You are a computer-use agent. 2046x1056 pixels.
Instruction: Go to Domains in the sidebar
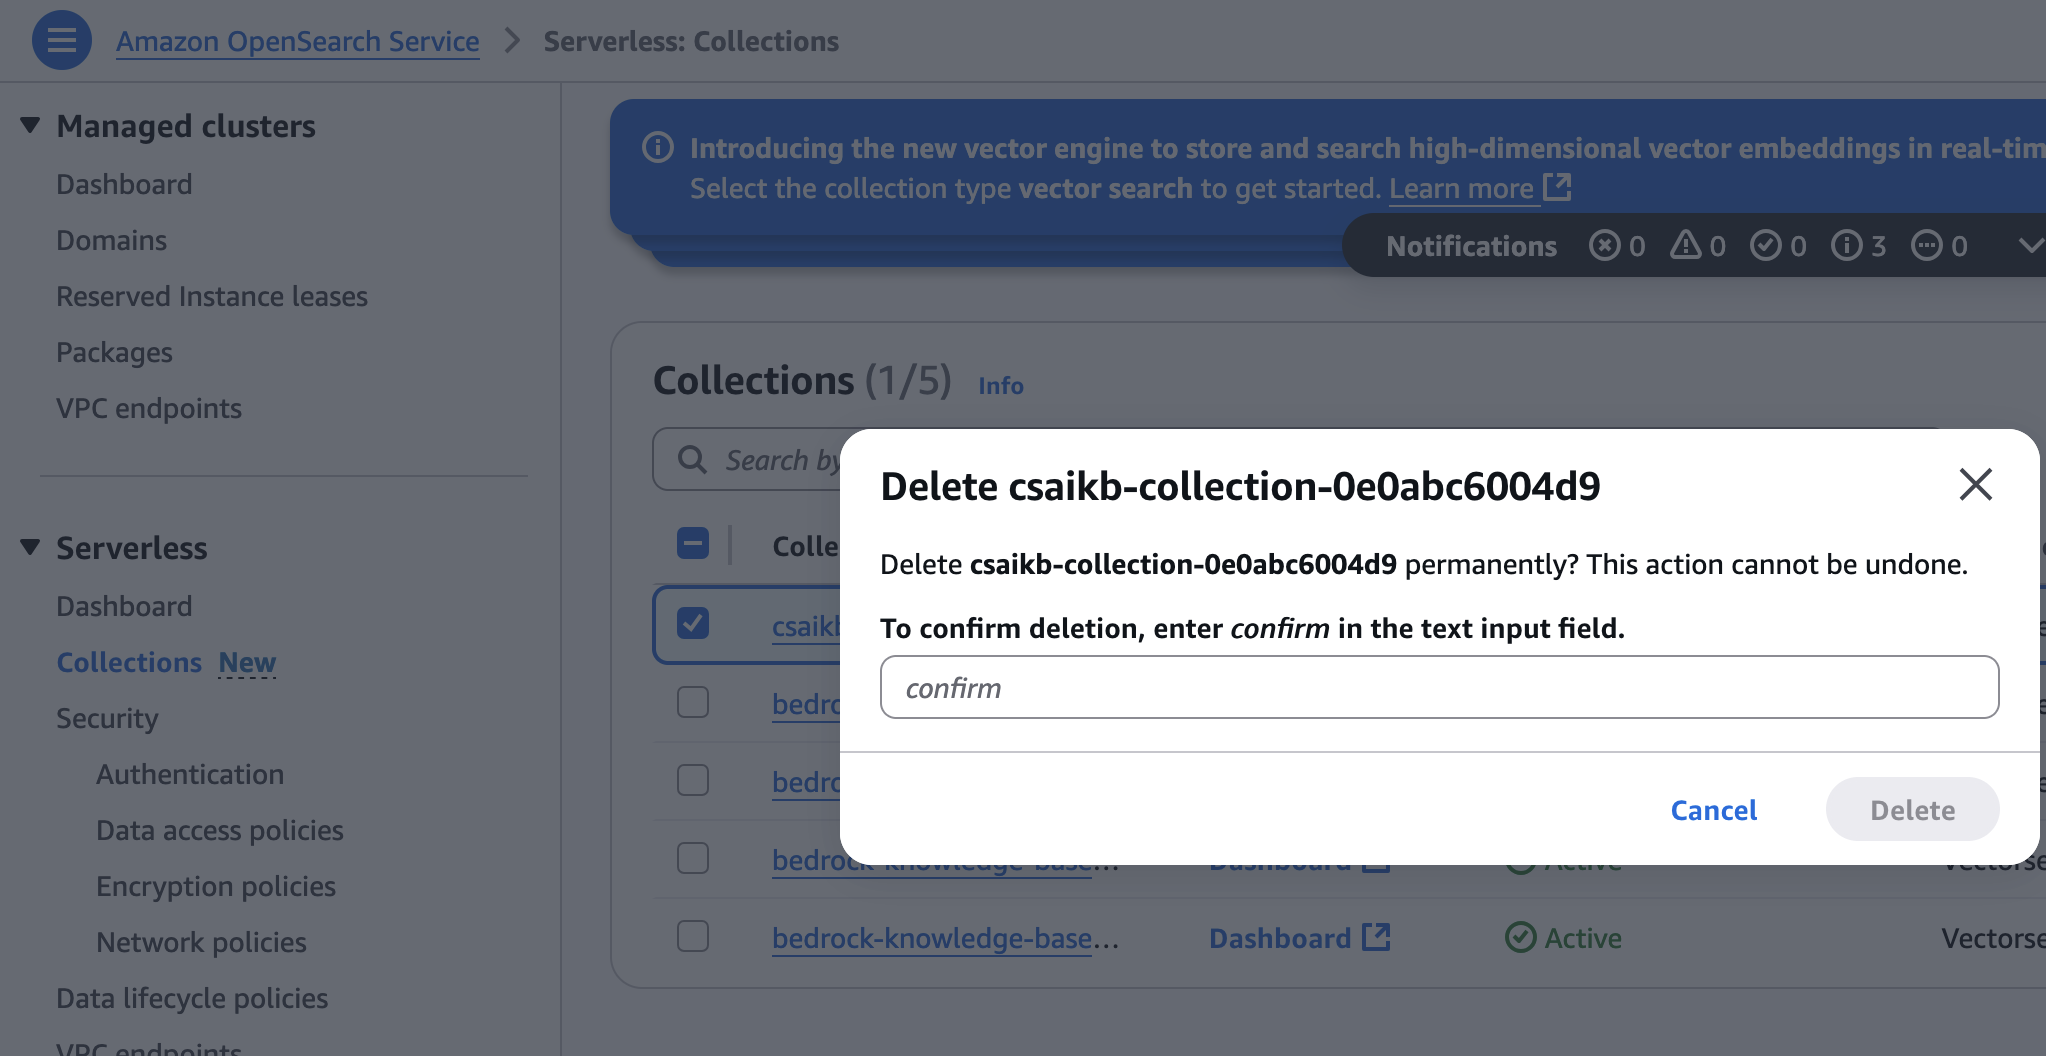click(x=111, y=240)
